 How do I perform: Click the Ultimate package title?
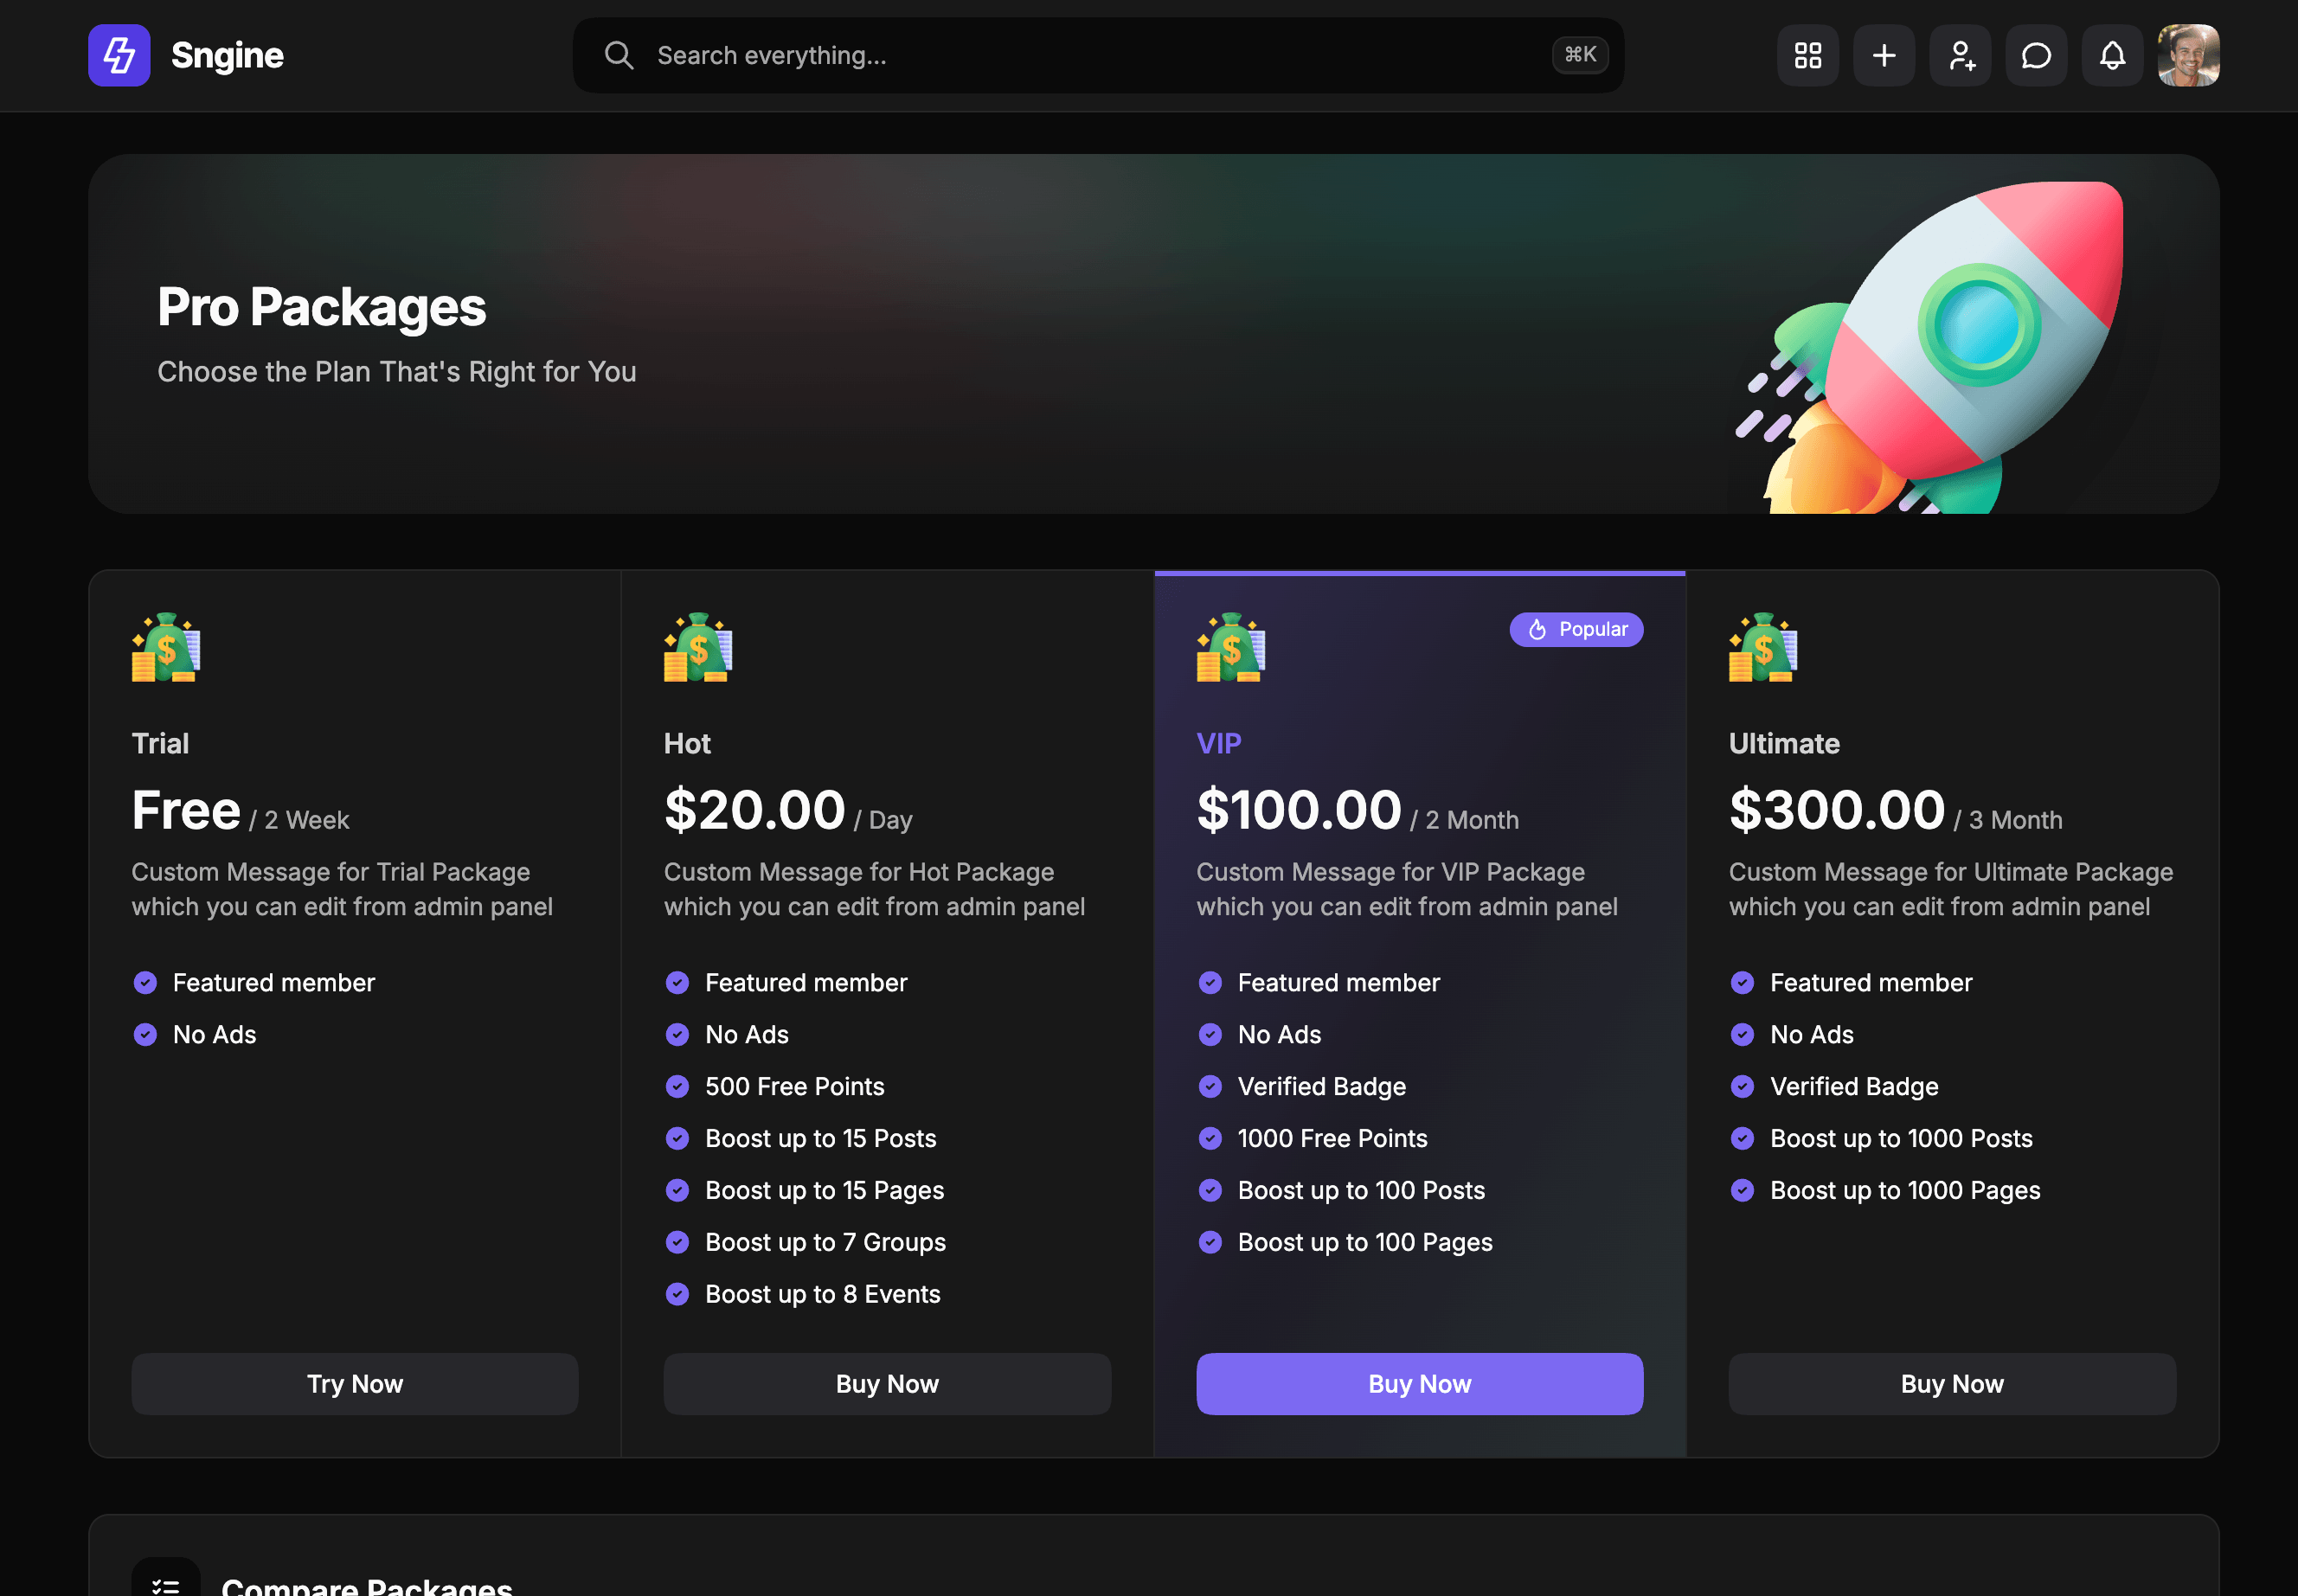pos(1784,743)
